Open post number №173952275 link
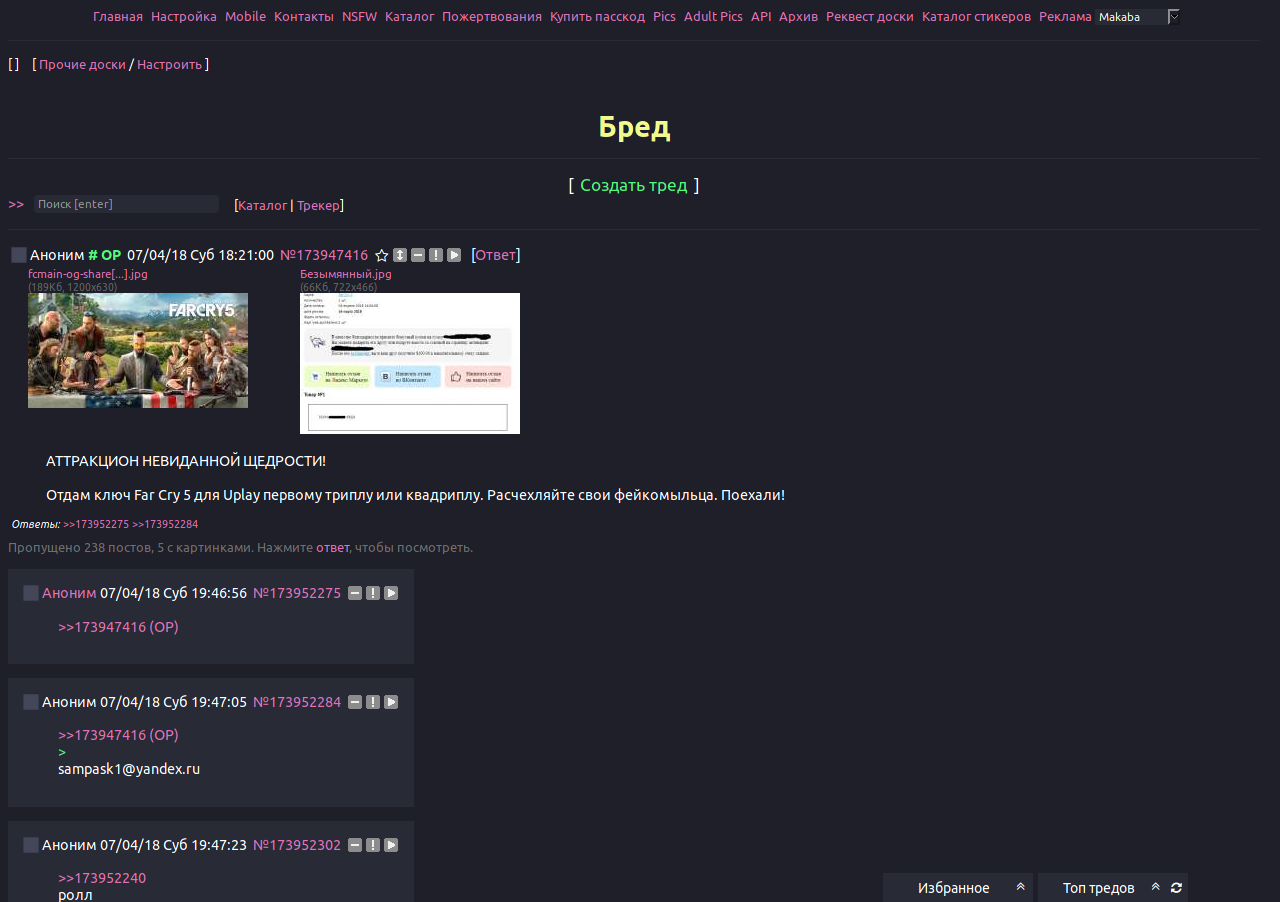Viewport: 1280px width, 902px height. 297,593
